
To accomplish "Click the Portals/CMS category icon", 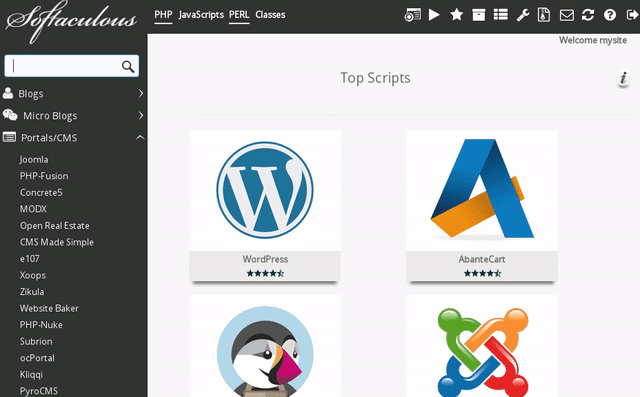I will pyautogui.click(x=9, y=137).
